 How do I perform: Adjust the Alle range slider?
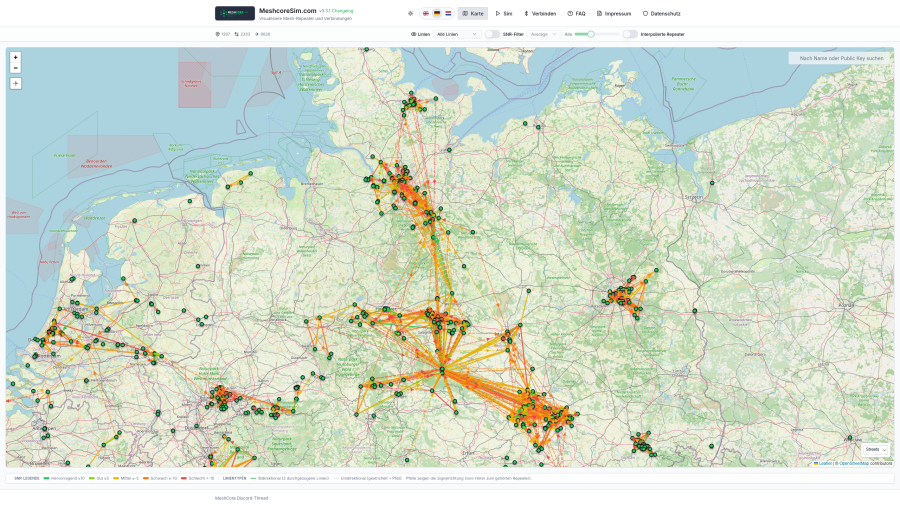point(591,34)
